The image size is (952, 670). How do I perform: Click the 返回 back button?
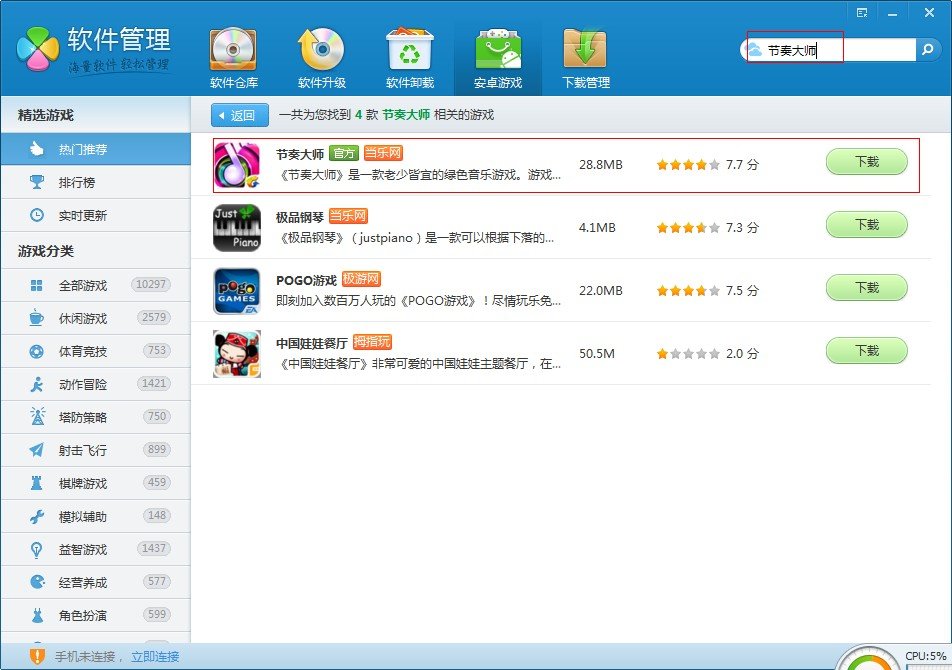click(240, 114)
